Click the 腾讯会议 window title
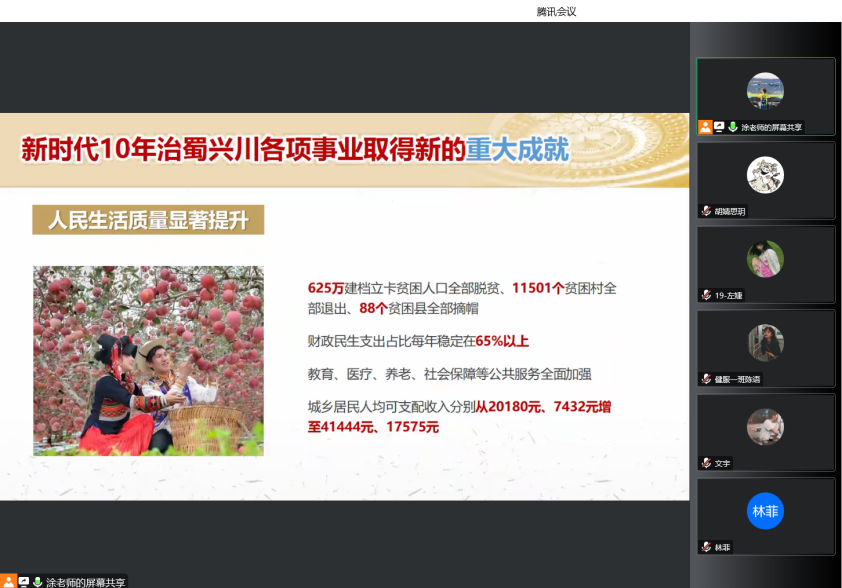 [556, 11]
